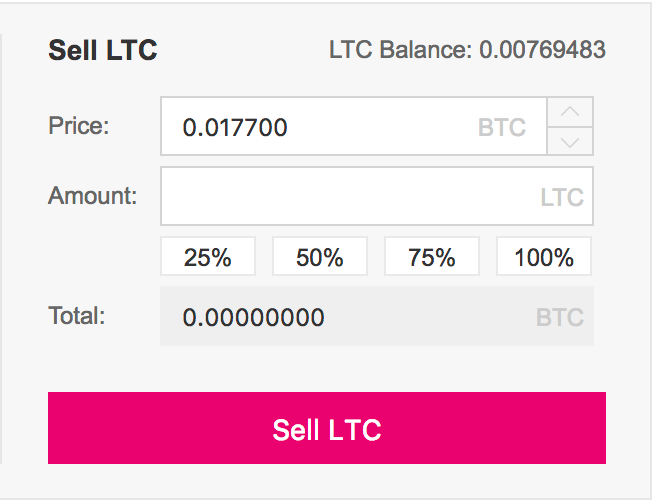Click the 0.00000000 total value
656x500 pixels.
[254, 317]
